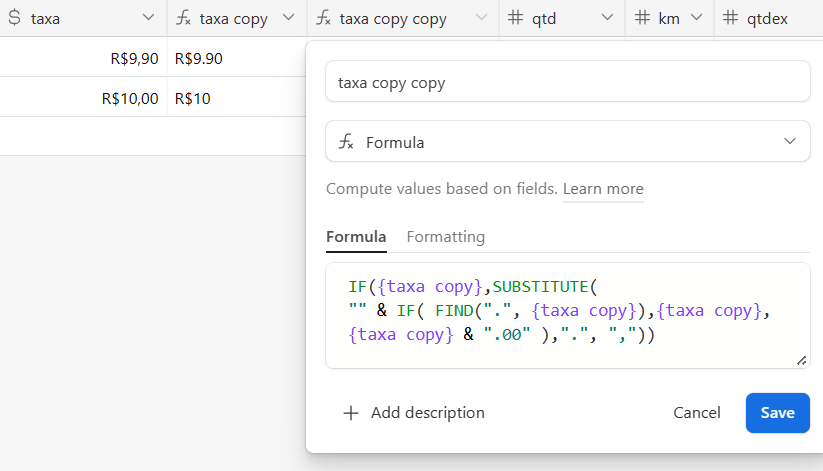Click the plus icon beside Add description

click(351, 413)
